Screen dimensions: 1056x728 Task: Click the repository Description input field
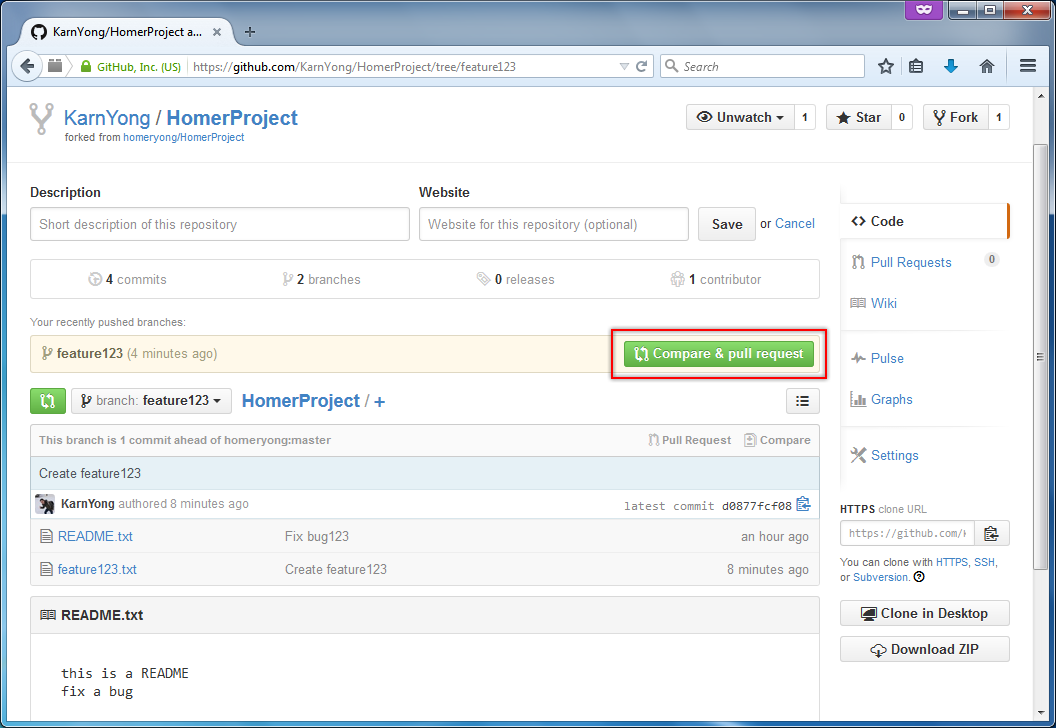coord(219,224)
